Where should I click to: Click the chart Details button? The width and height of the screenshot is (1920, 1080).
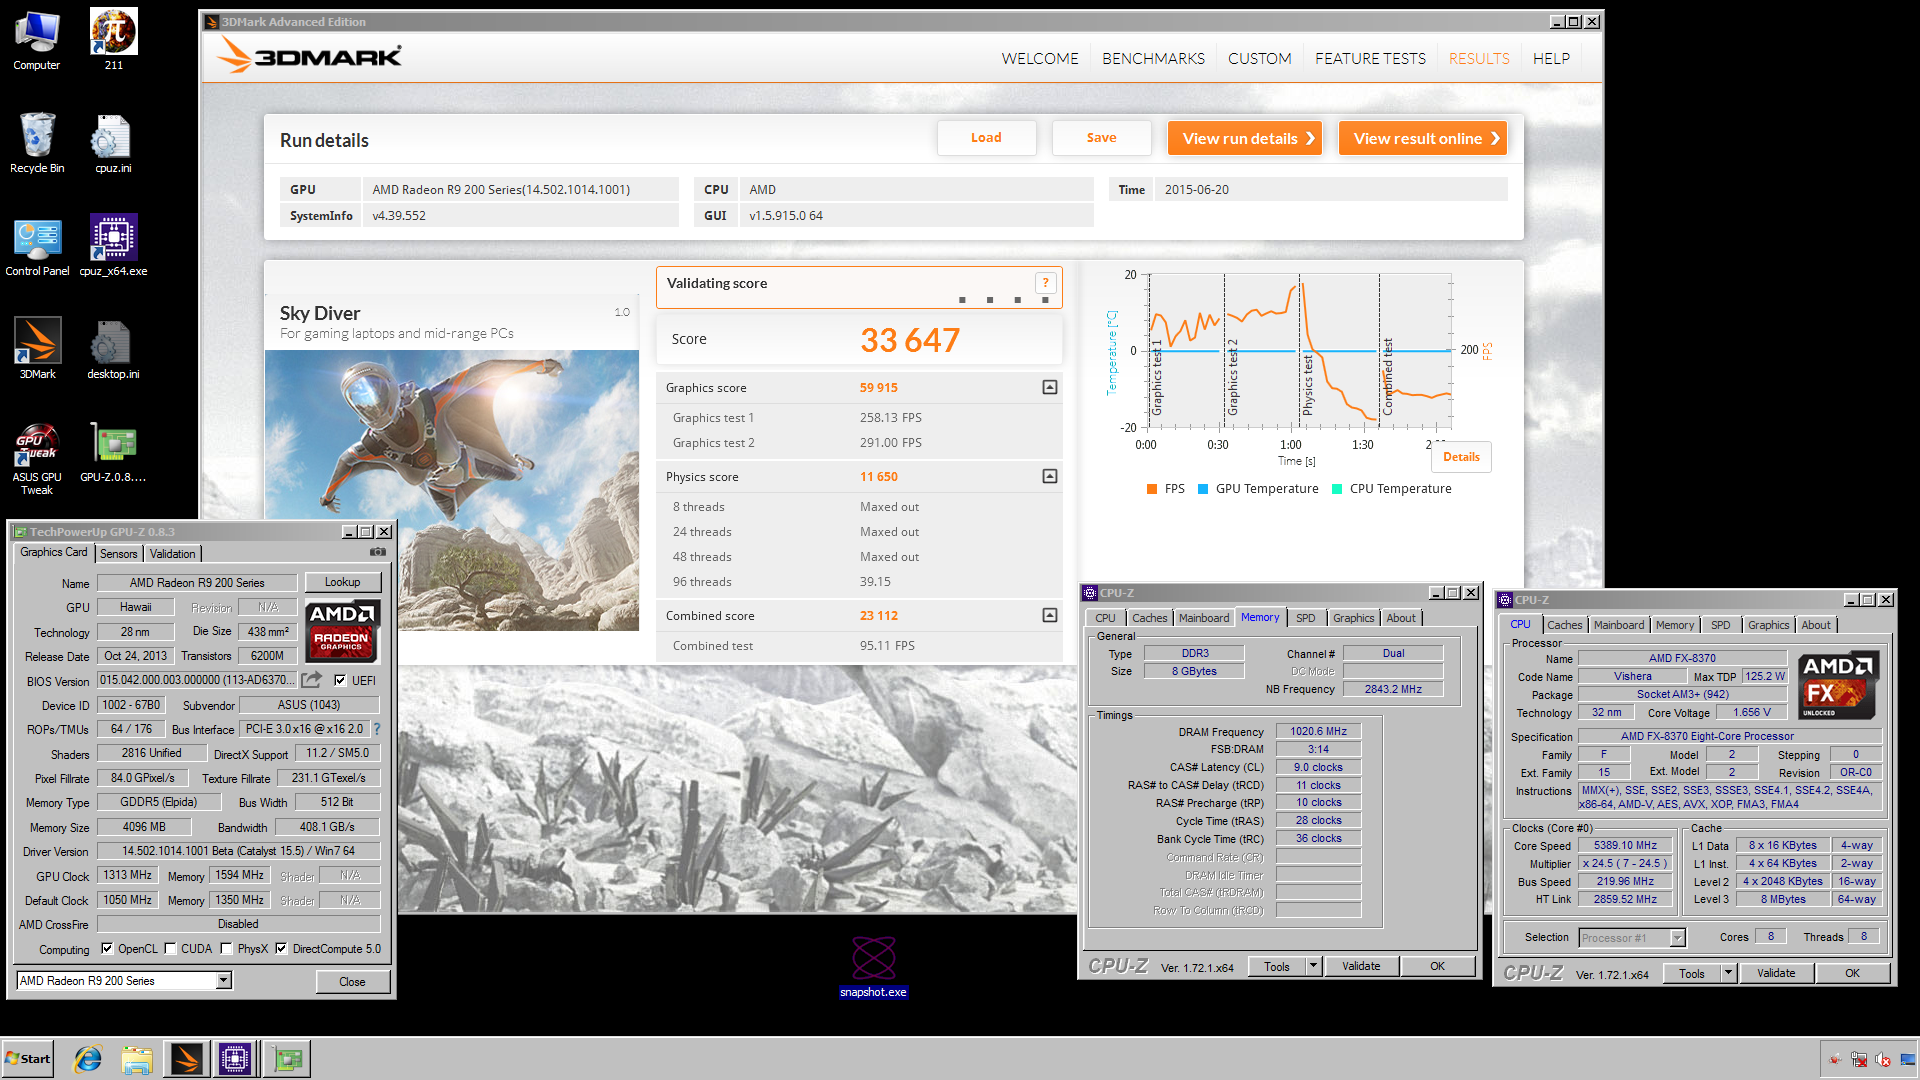point(1461,457)
